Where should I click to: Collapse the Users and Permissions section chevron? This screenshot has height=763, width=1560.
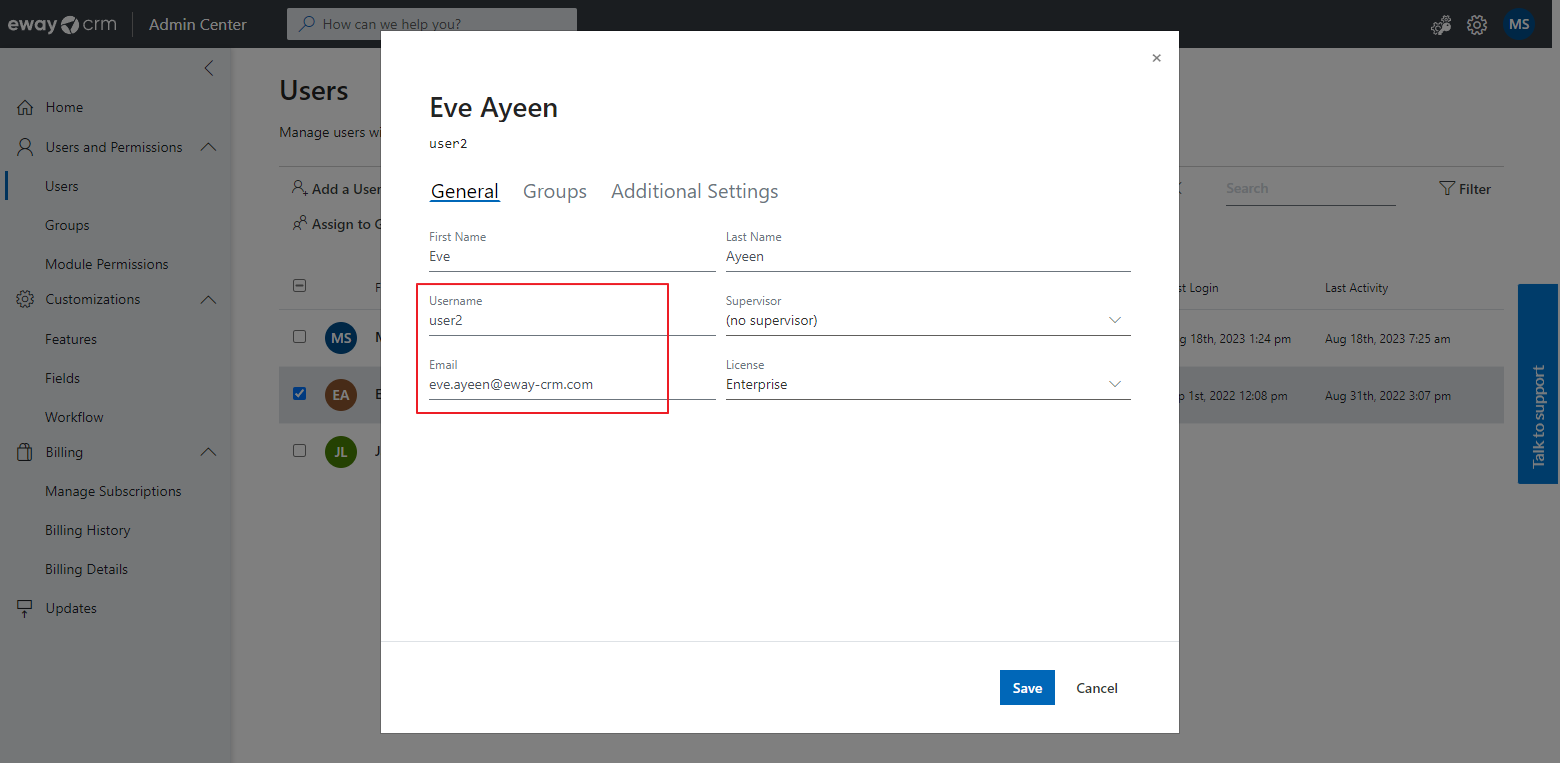click(x=208, y=147)
